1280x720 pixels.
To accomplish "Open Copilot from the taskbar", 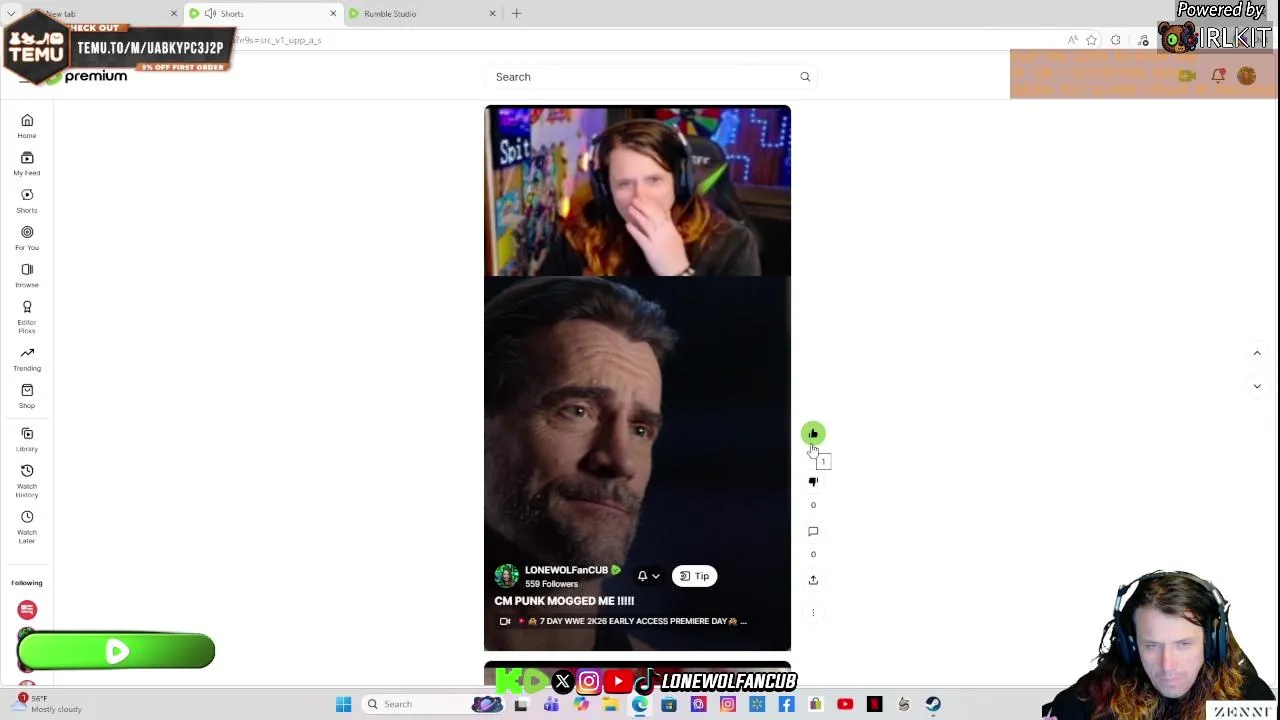I will click(x=581, y=704).
